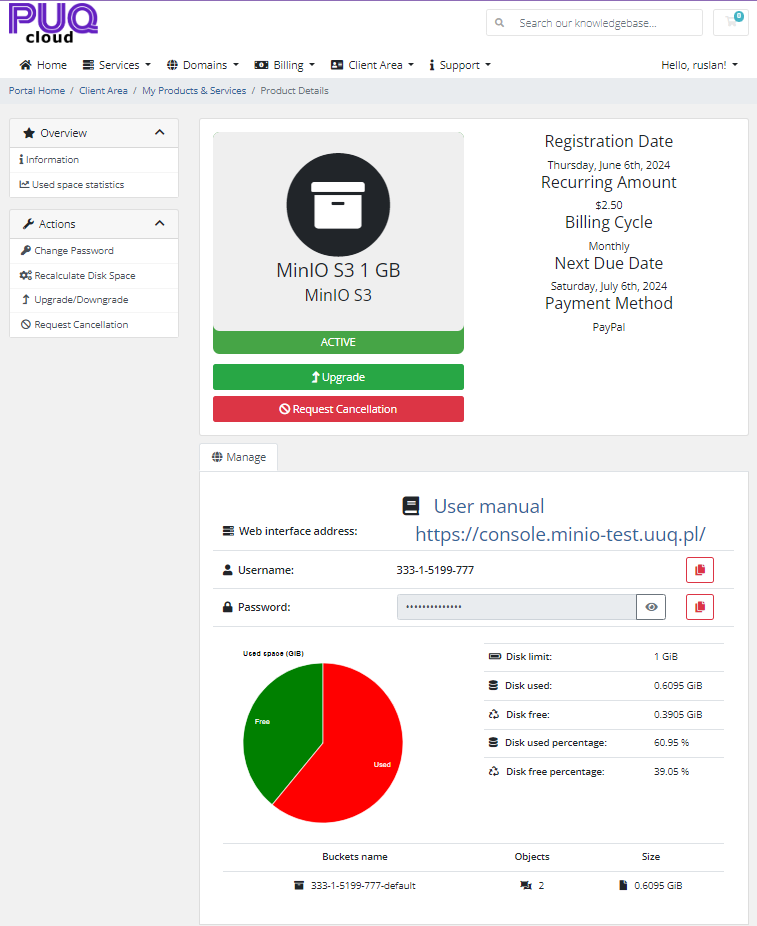Select Recalculate Disk Space action
The height and width of the screenshot is (926, 757).
click(94, 275)
